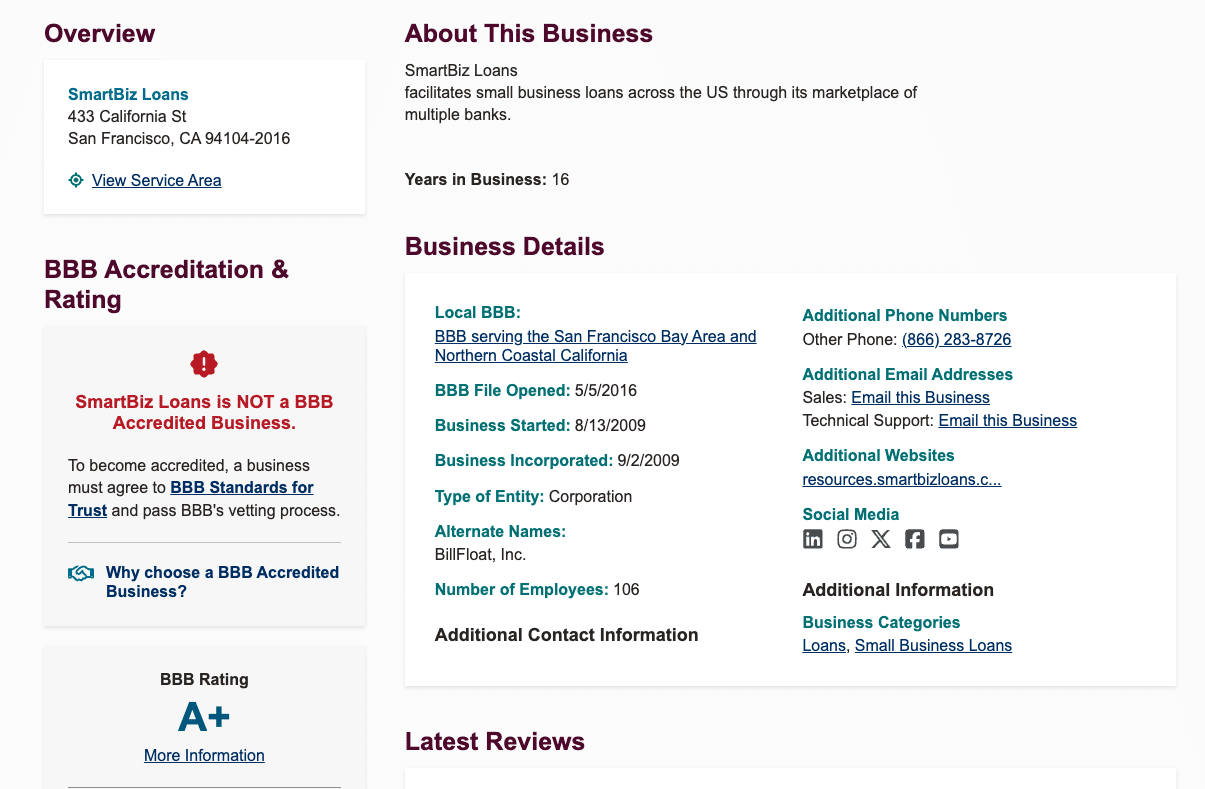Open the resources.smartbizloans website link

(x=901, y=479)
